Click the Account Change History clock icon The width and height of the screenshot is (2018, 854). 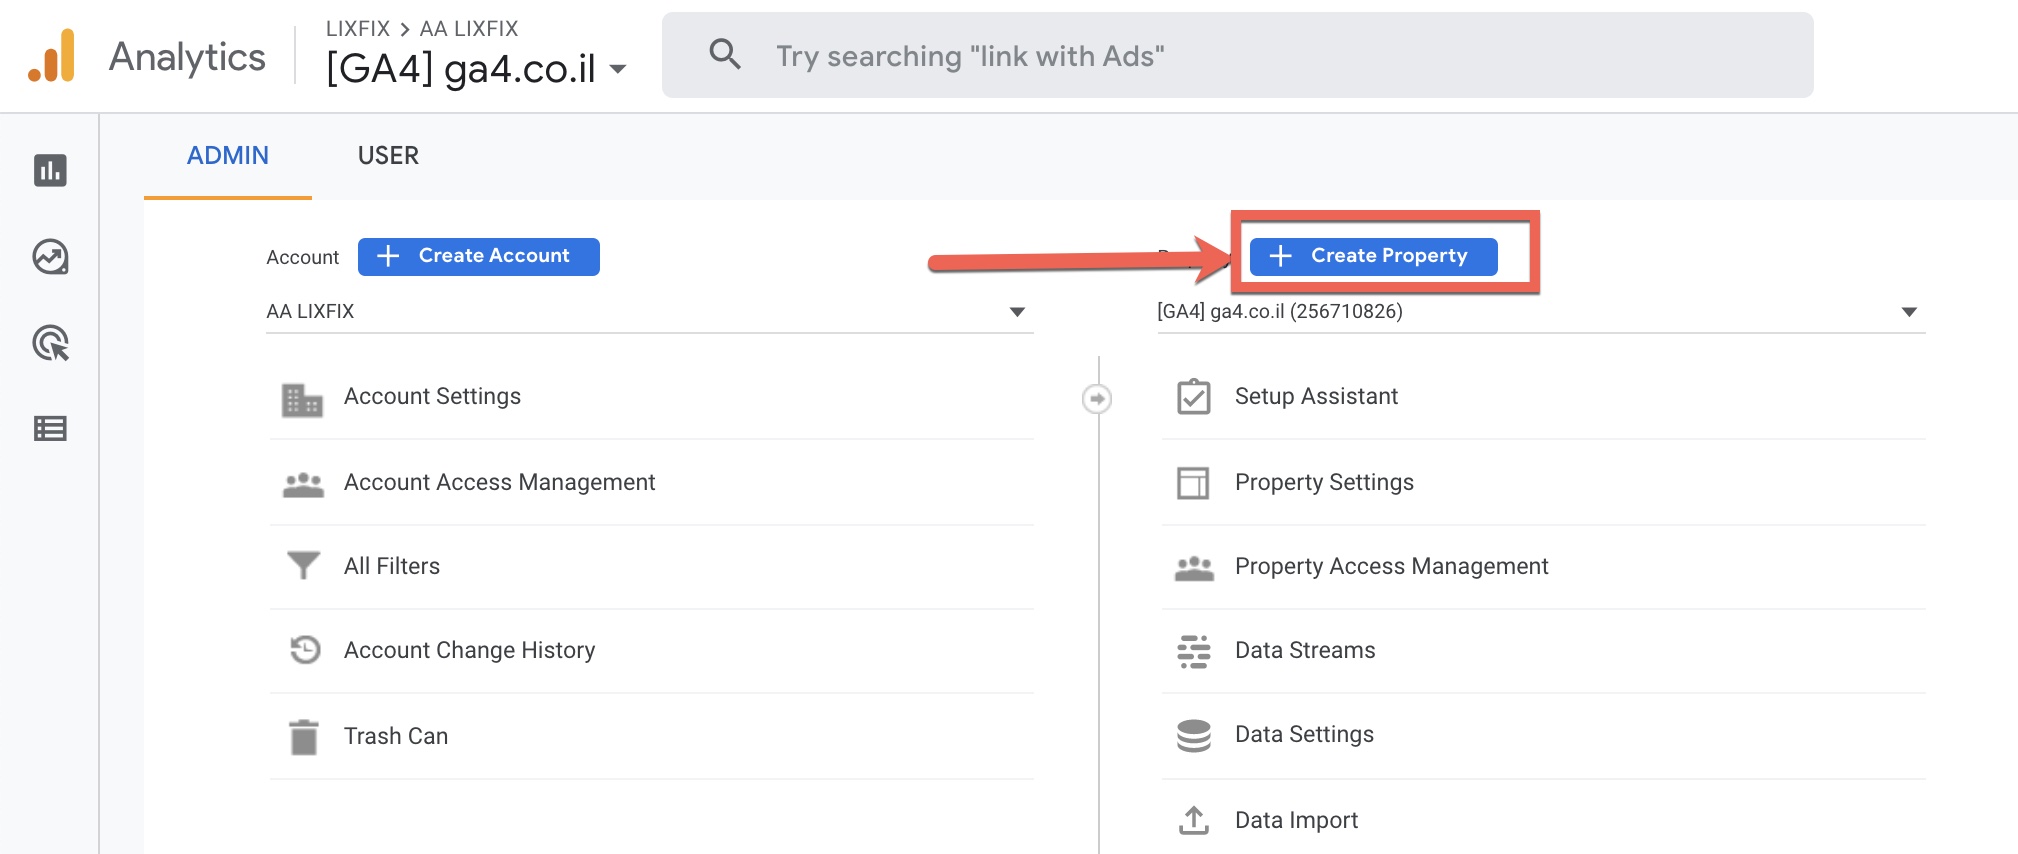click(304, 650)
